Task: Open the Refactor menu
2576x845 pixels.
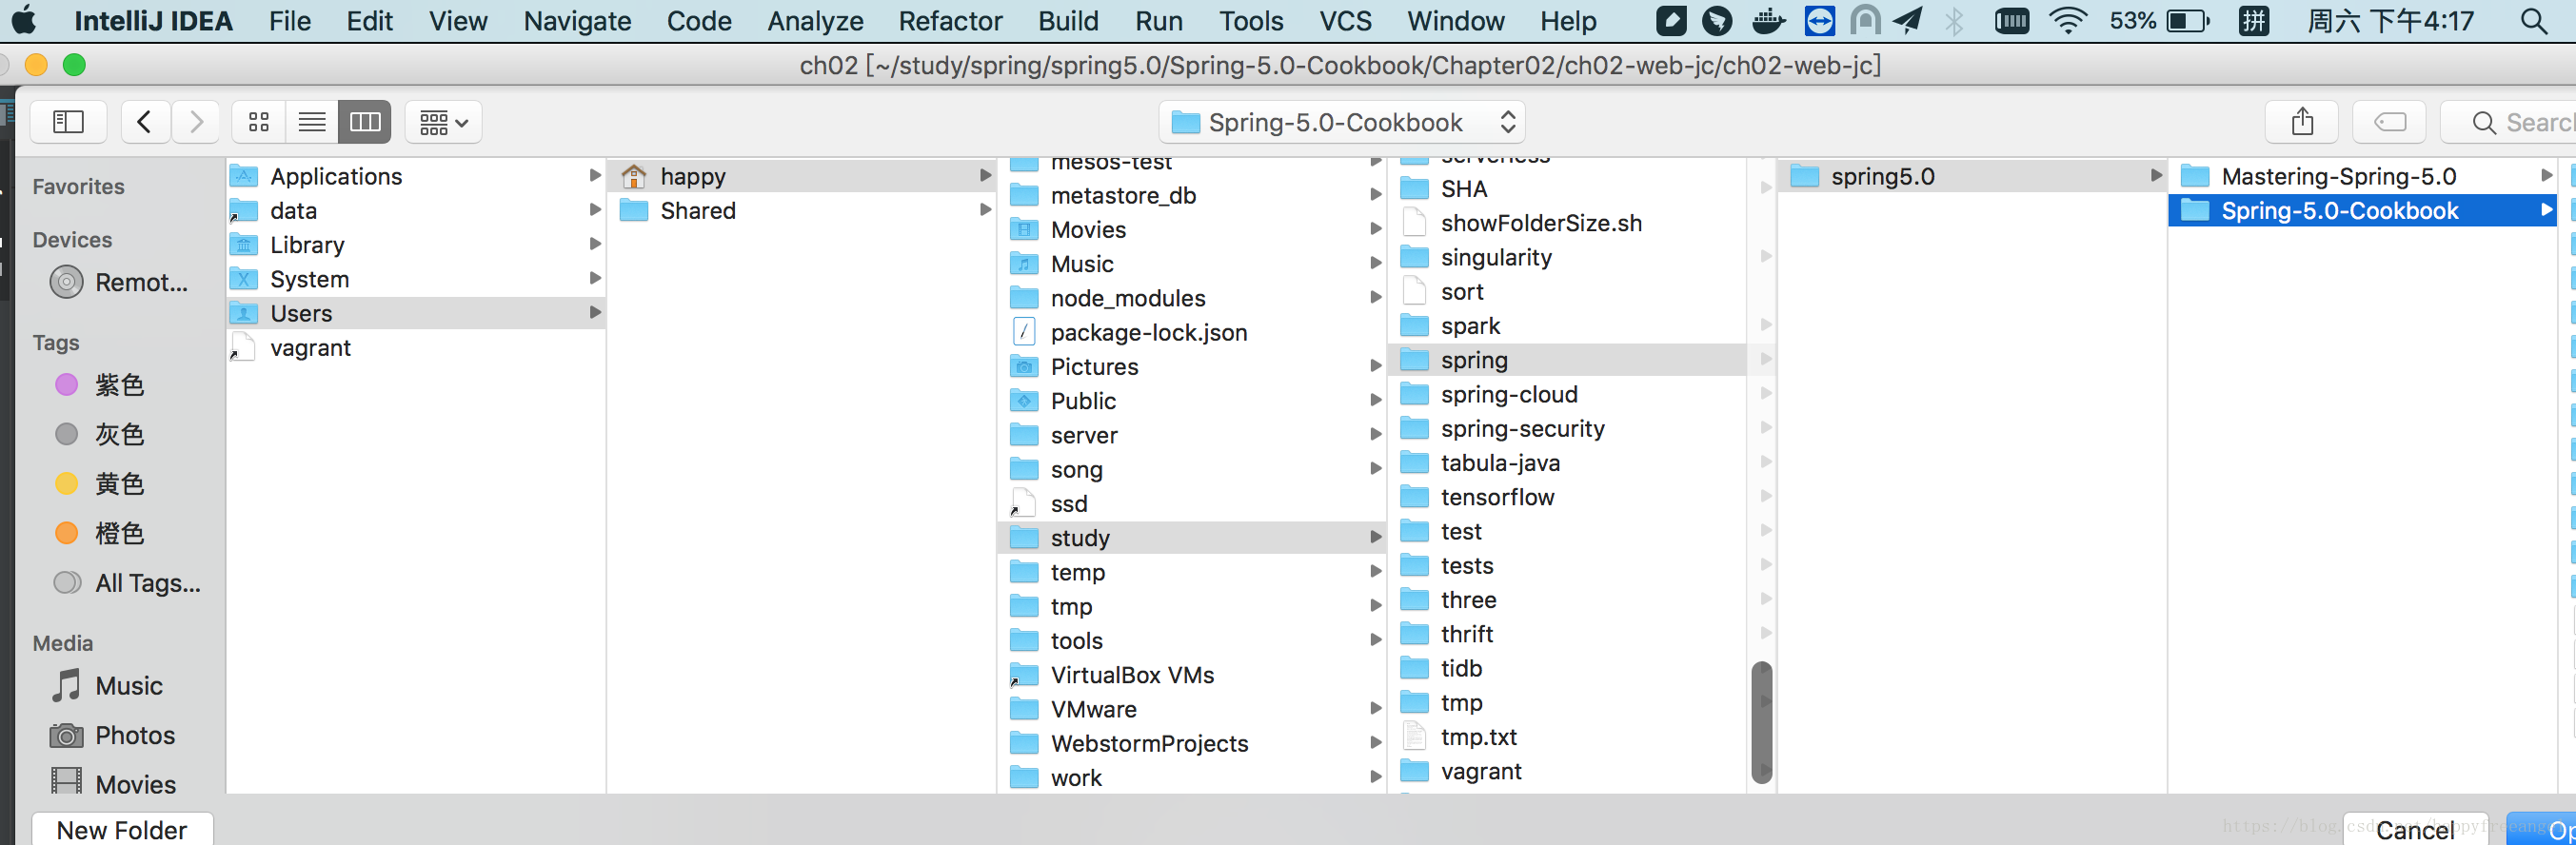Action: click(950, 21)
